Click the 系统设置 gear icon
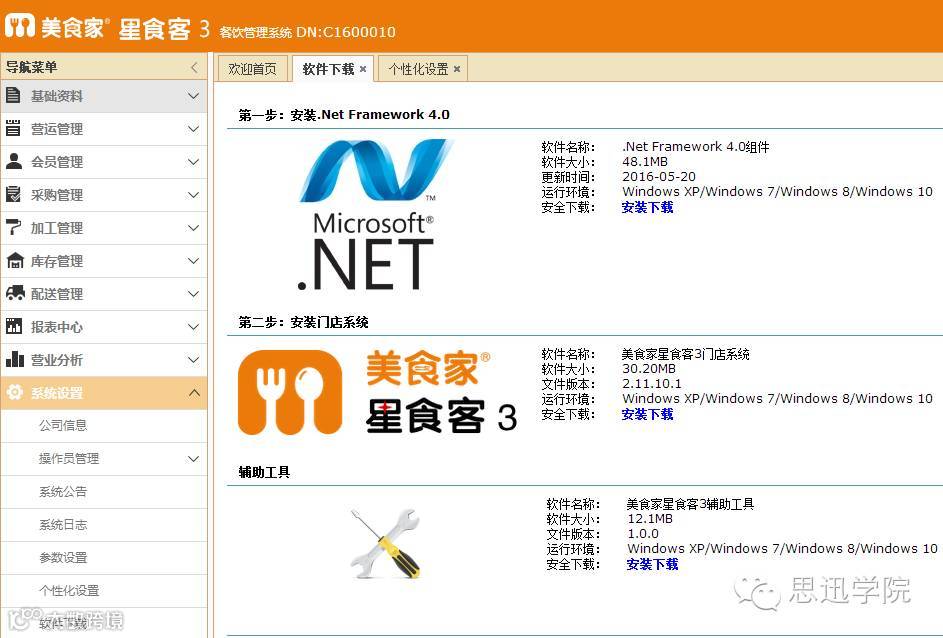Viewport: 943px width, 638px height. pos(14,392)
